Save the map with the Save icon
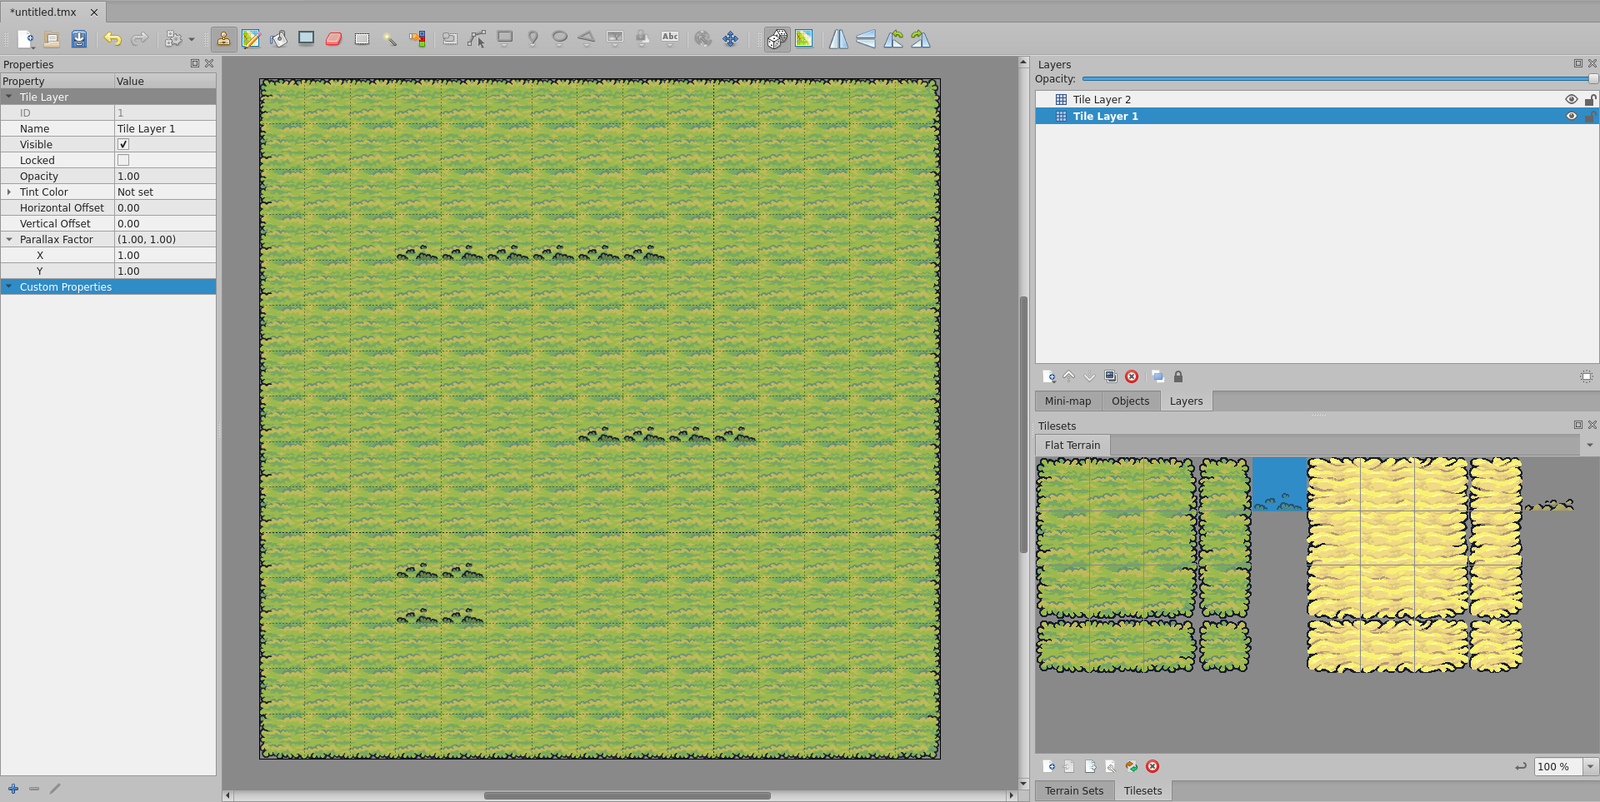Viewport: 1600px width, 802px height. [x=79, y=39]
